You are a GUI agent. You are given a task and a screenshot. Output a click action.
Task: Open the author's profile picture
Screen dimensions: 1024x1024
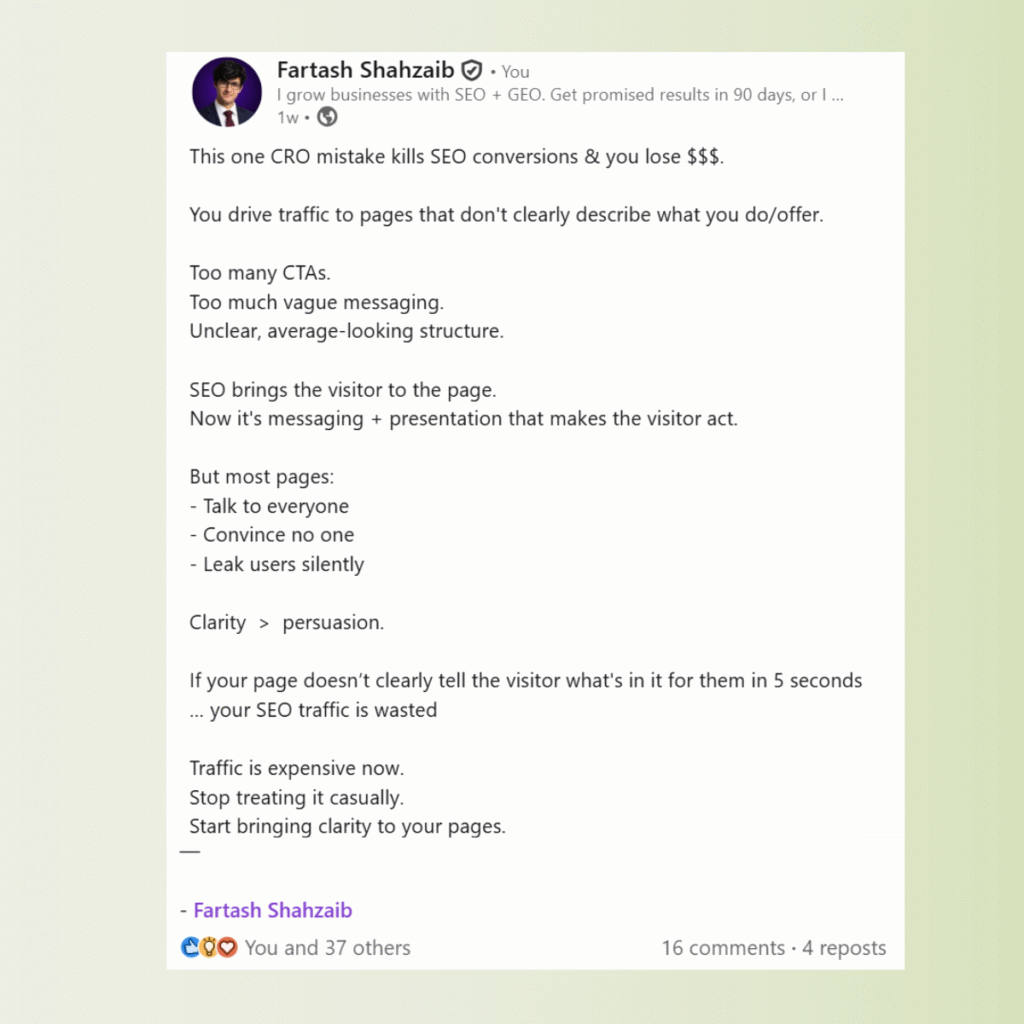click(227, 92)
